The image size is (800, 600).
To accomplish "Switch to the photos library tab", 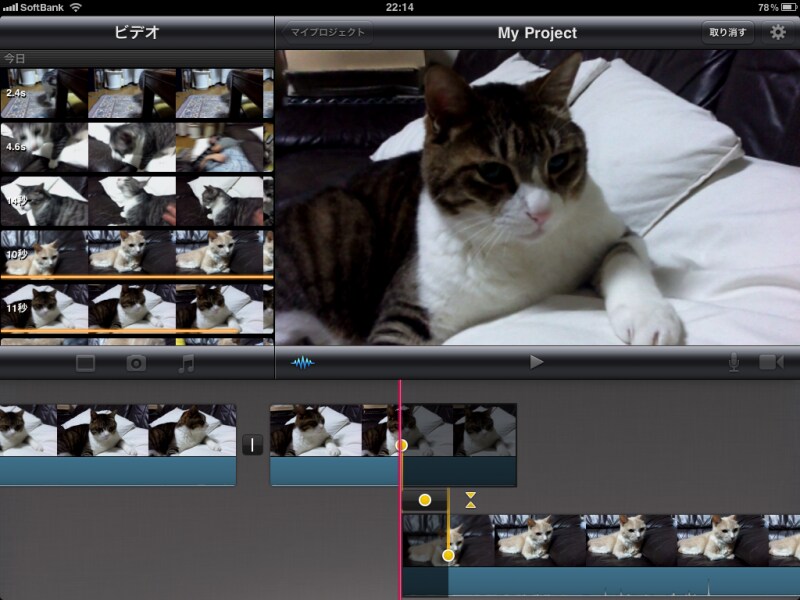I will point(137,363).
